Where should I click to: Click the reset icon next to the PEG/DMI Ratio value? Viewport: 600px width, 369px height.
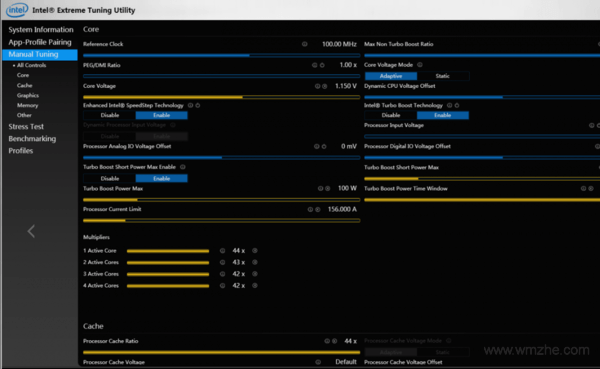tap(322, 65)
